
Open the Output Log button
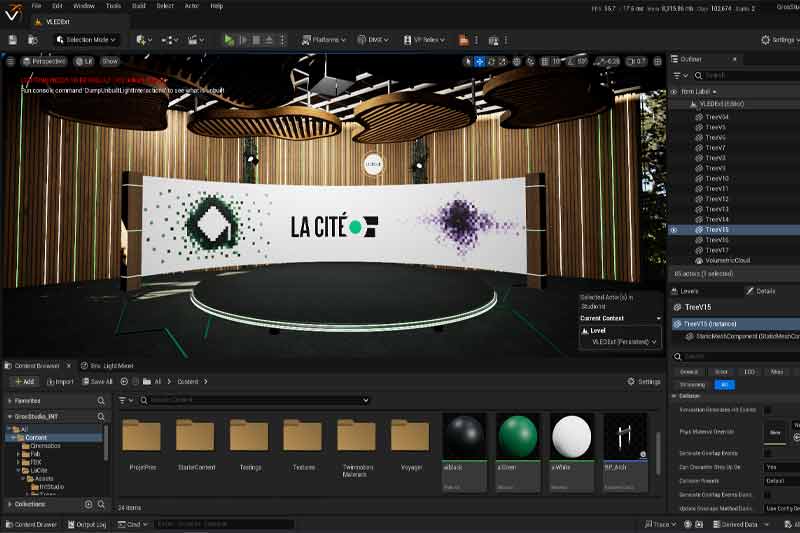tap(87, 524)
